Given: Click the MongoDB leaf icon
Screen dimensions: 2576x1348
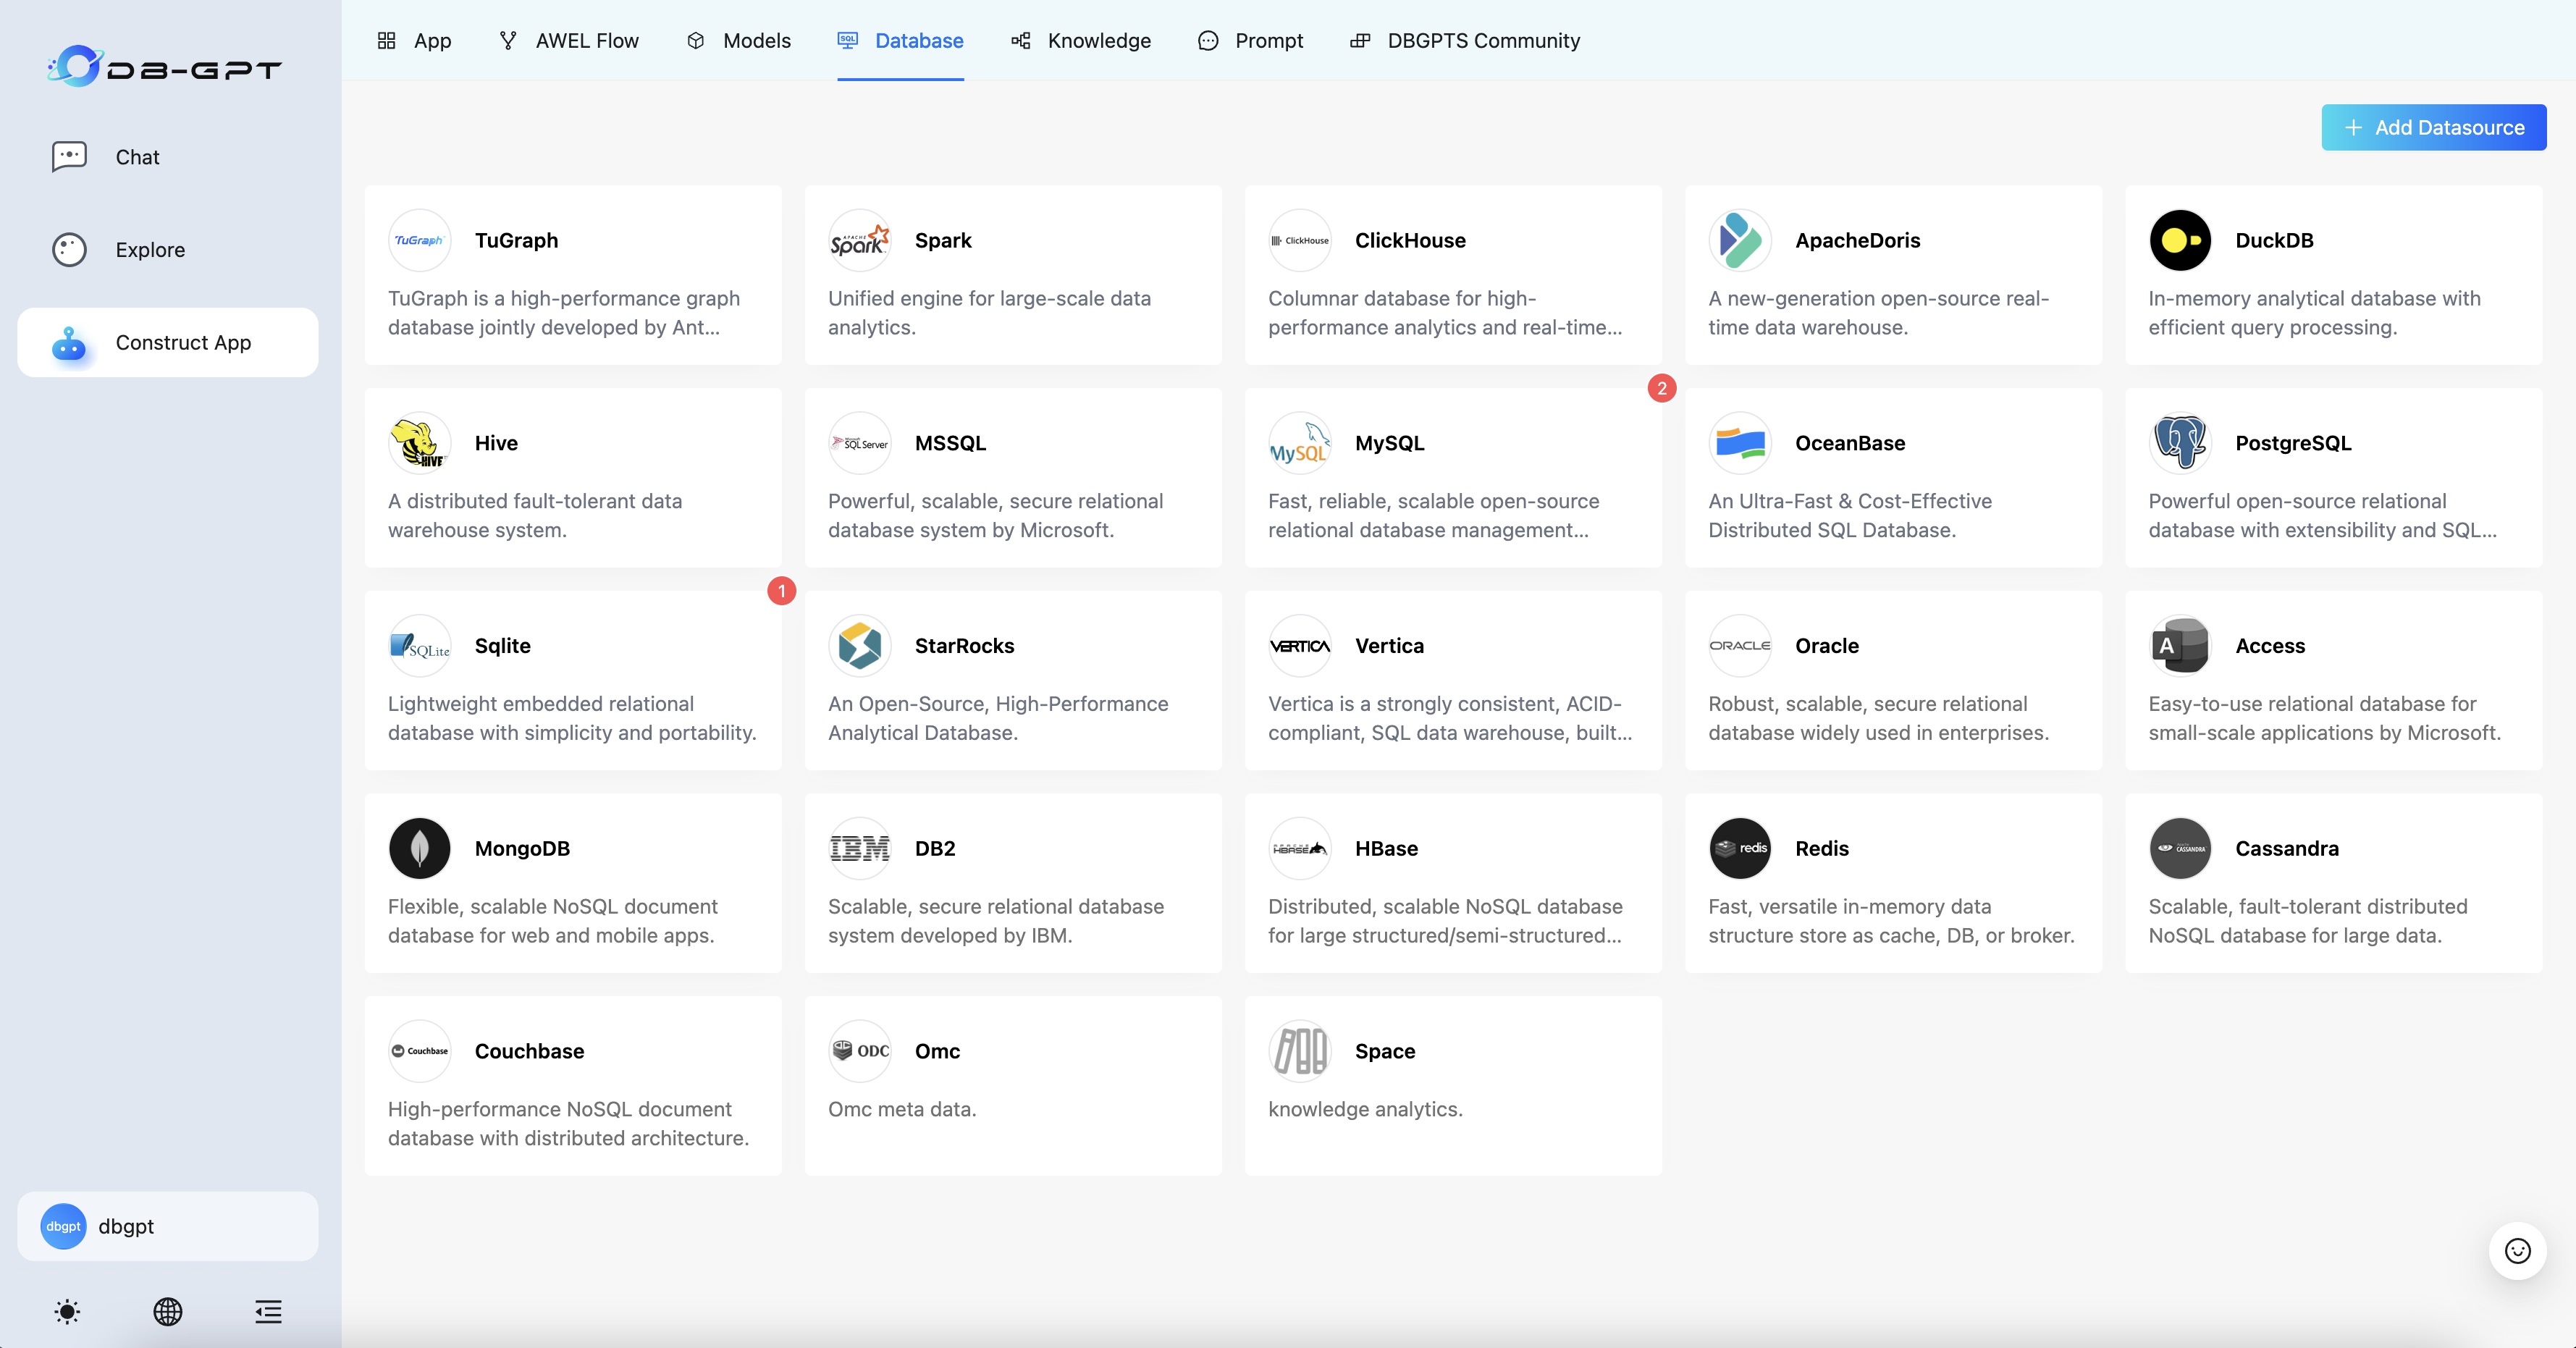Looking at the screenshot, I should point(419,848).
